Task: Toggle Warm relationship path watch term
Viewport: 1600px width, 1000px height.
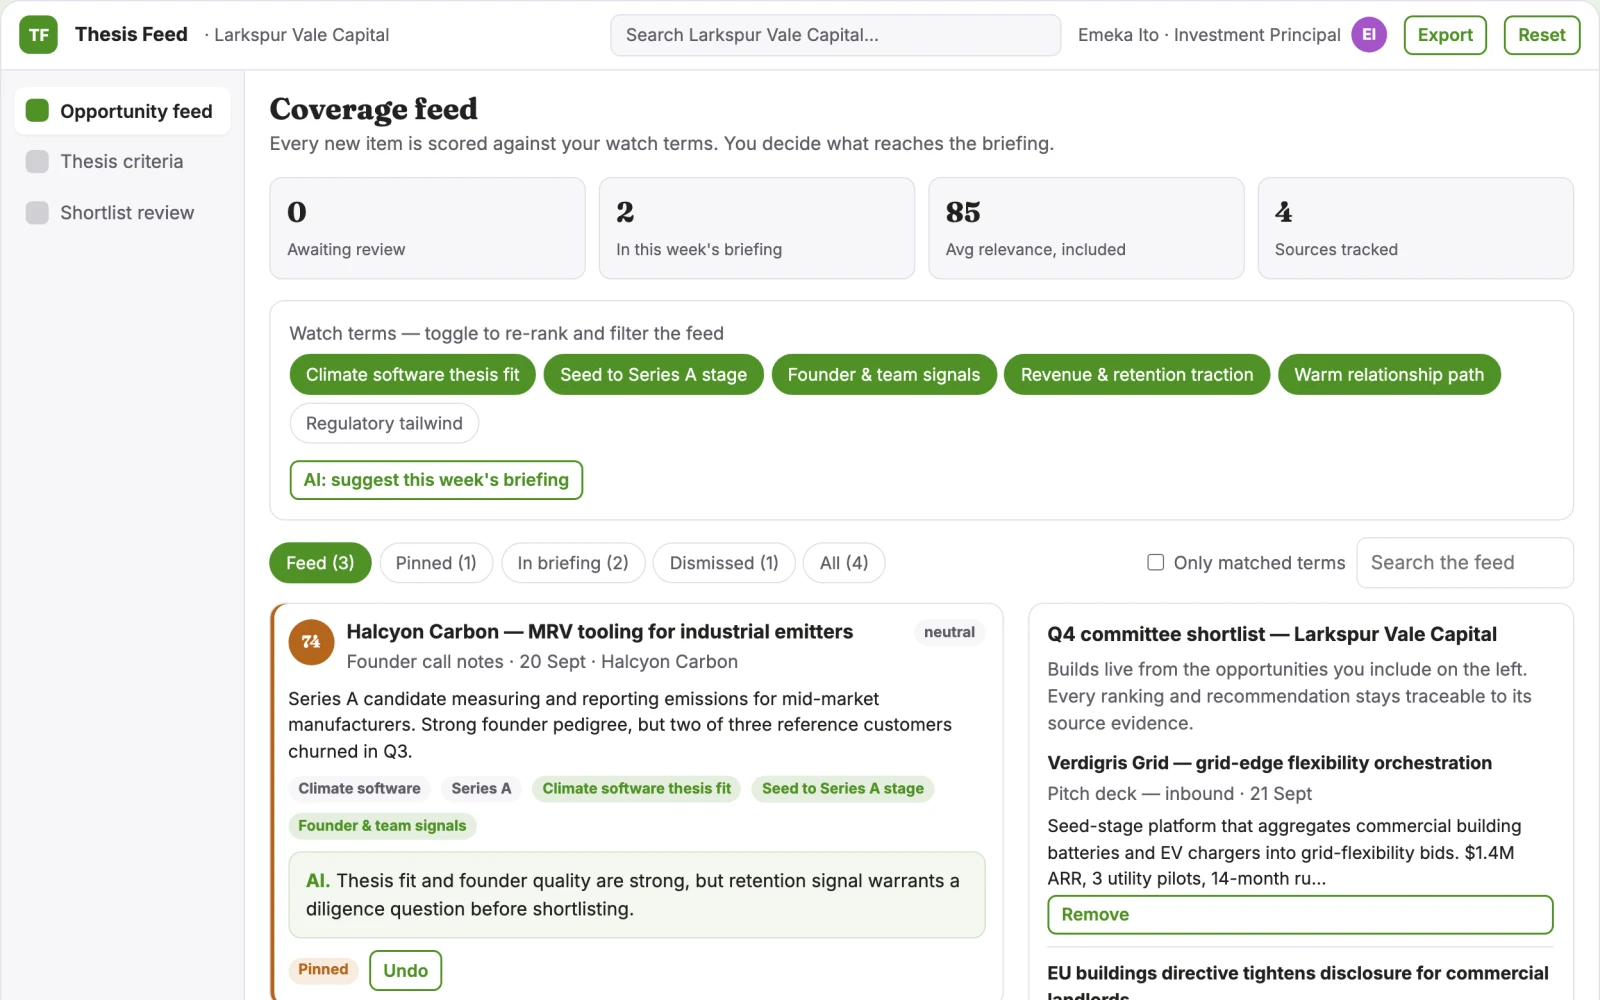Action: (1389, 375)
